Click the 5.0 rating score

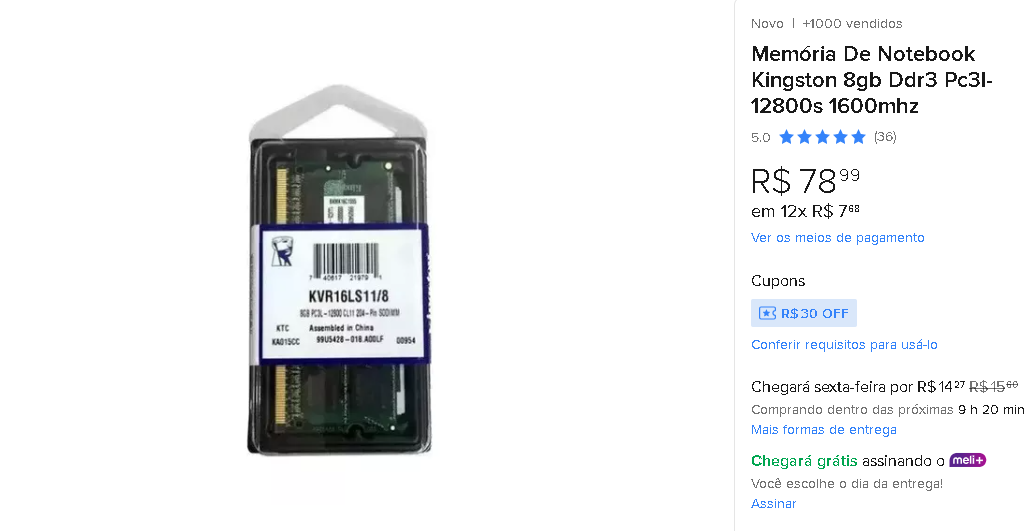click(760, 137)
